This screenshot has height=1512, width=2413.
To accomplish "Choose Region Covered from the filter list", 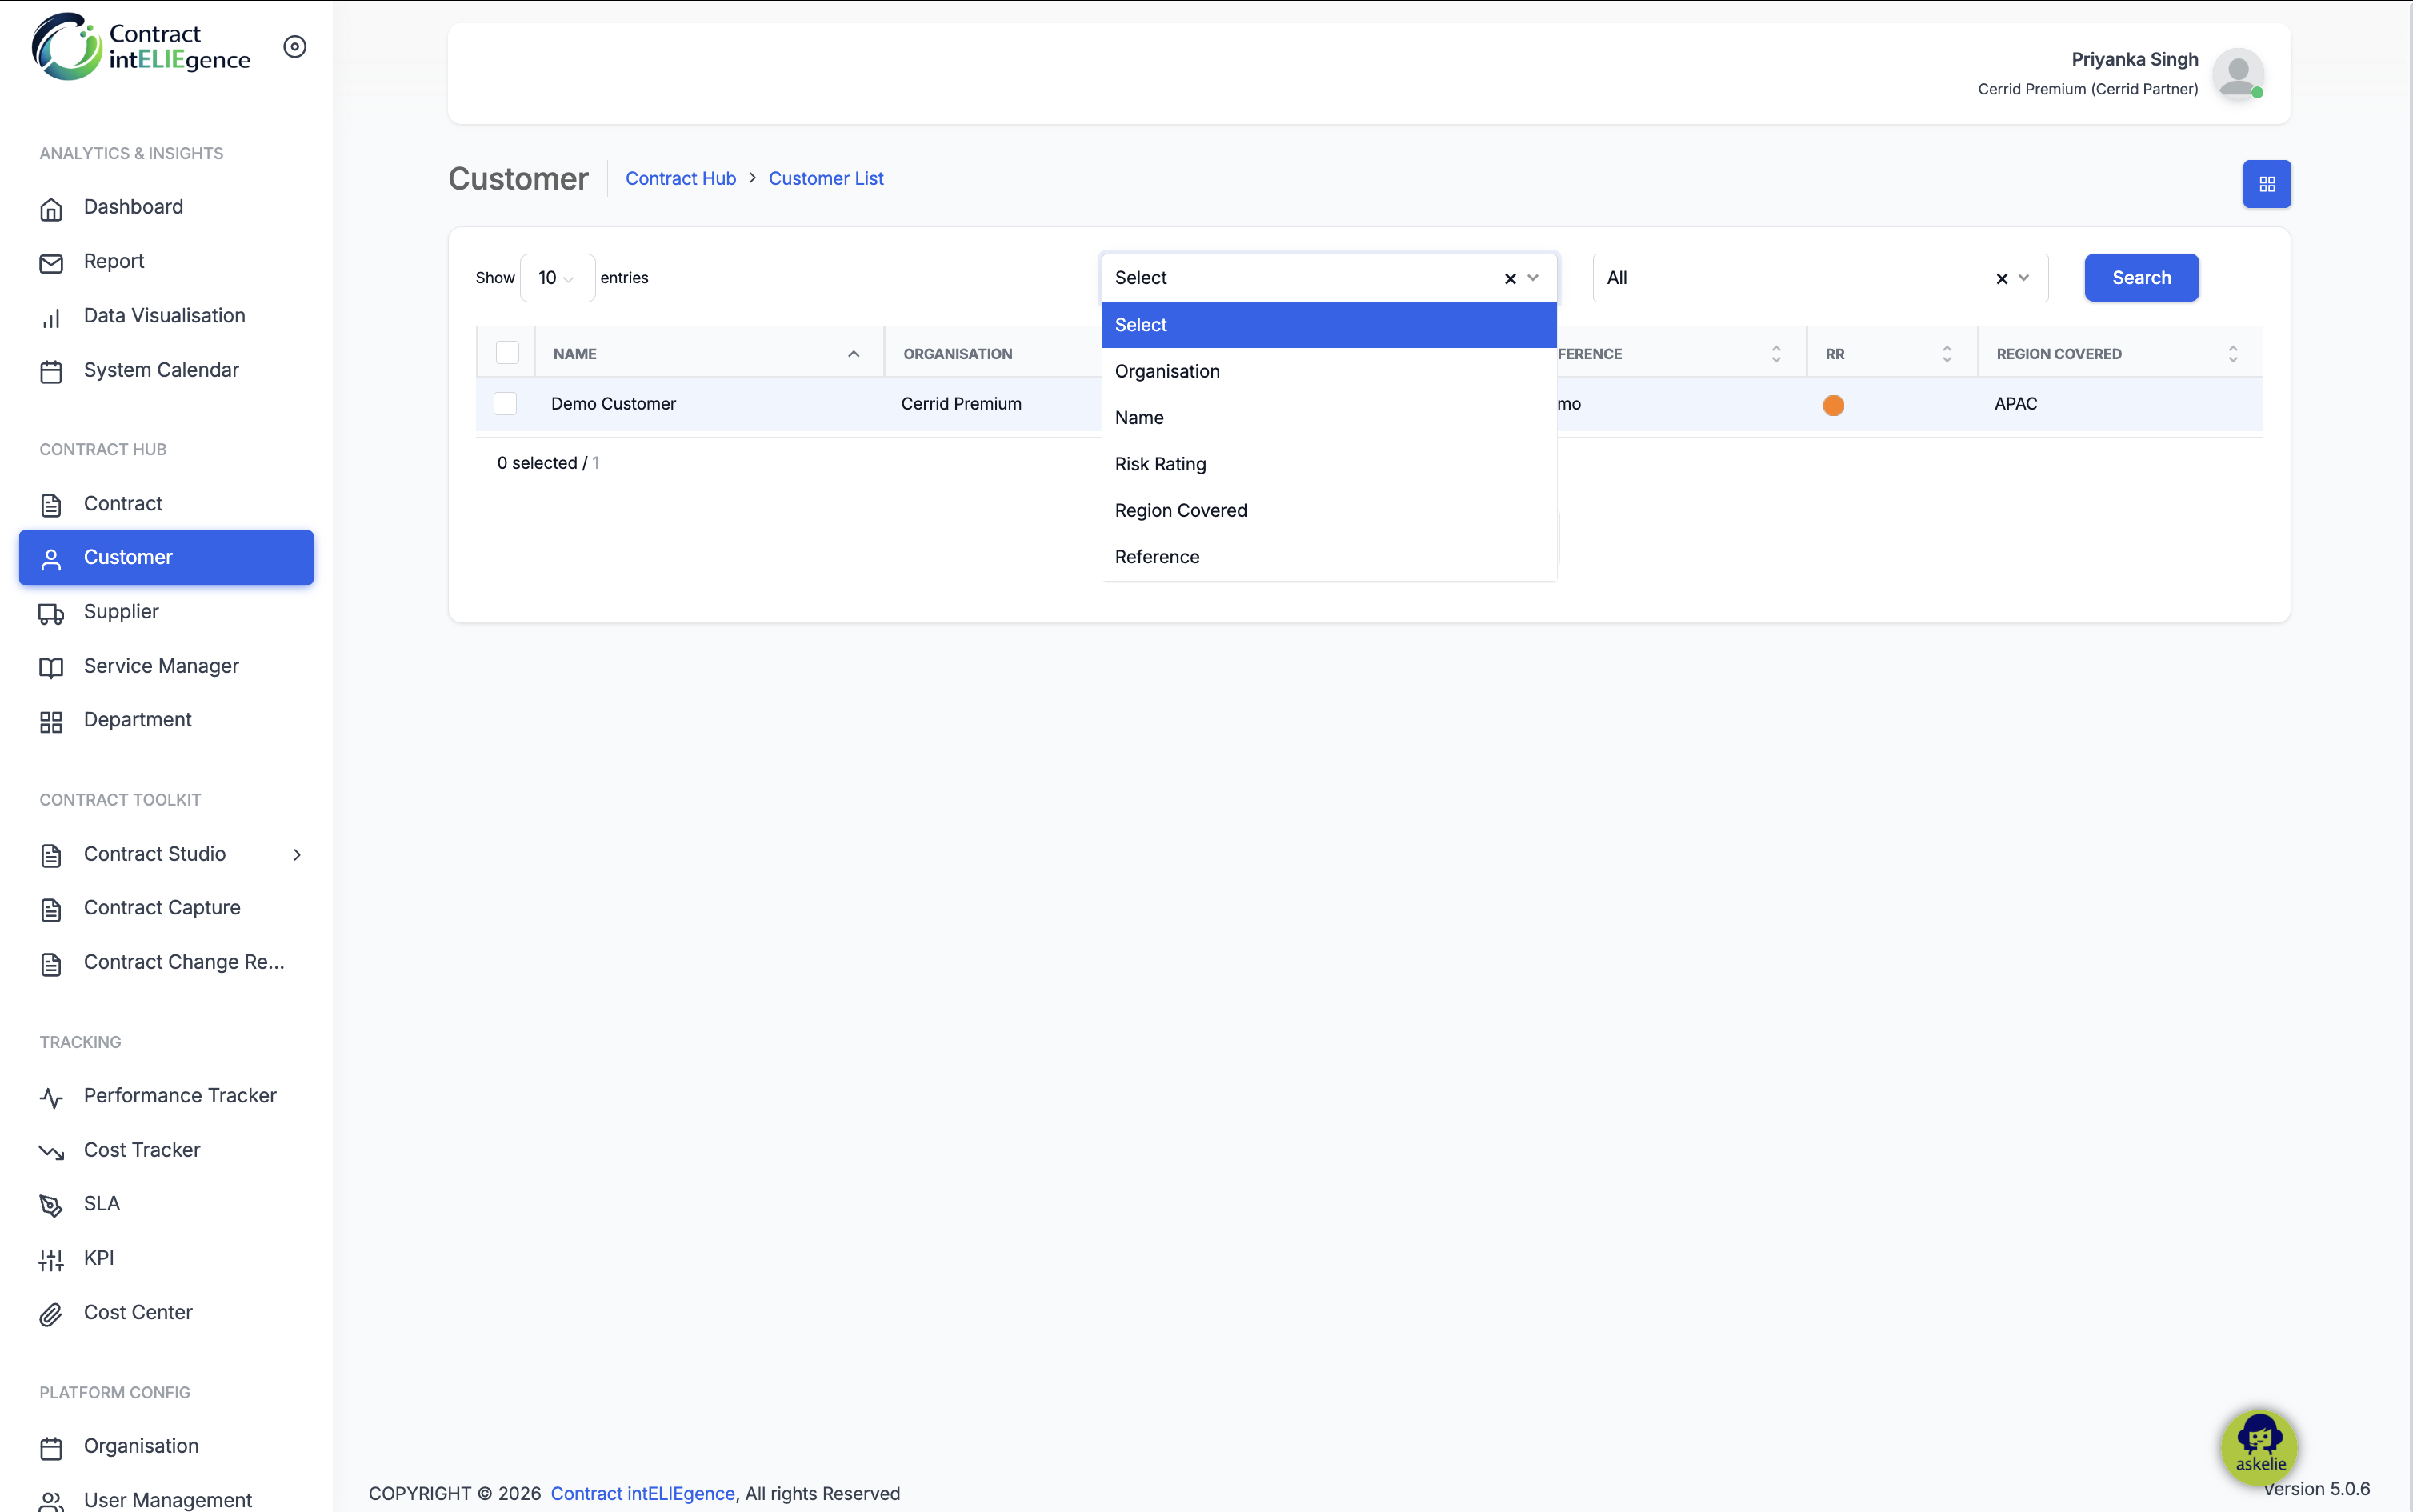I will point(1329,510).
